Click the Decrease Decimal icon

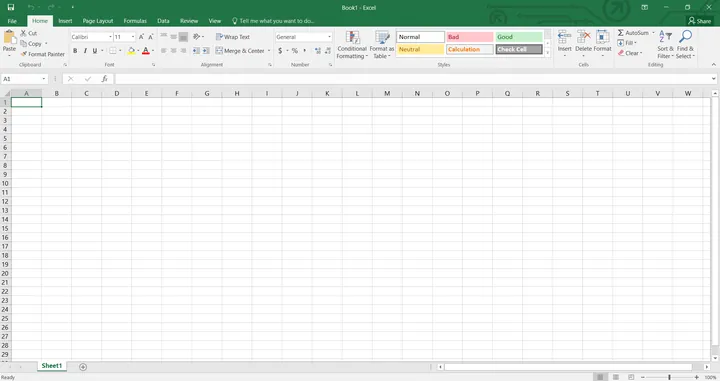tap(328, 50)
